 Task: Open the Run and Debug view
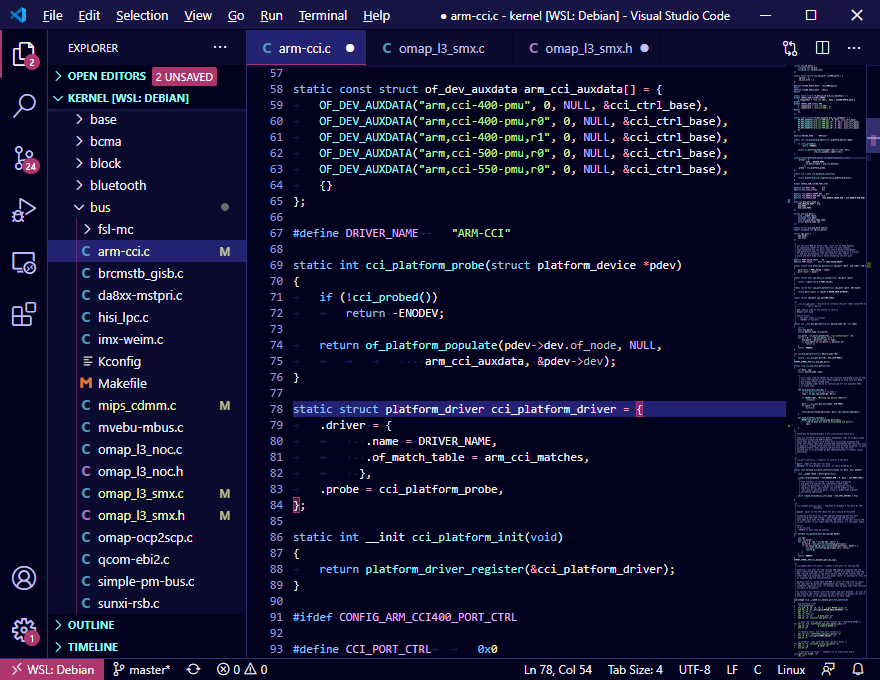pyautogui.click(x=24, y=210)
